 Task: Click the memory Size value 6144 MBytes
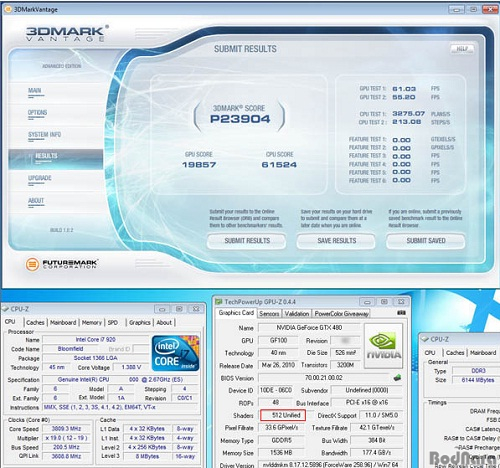click(477, 380)
